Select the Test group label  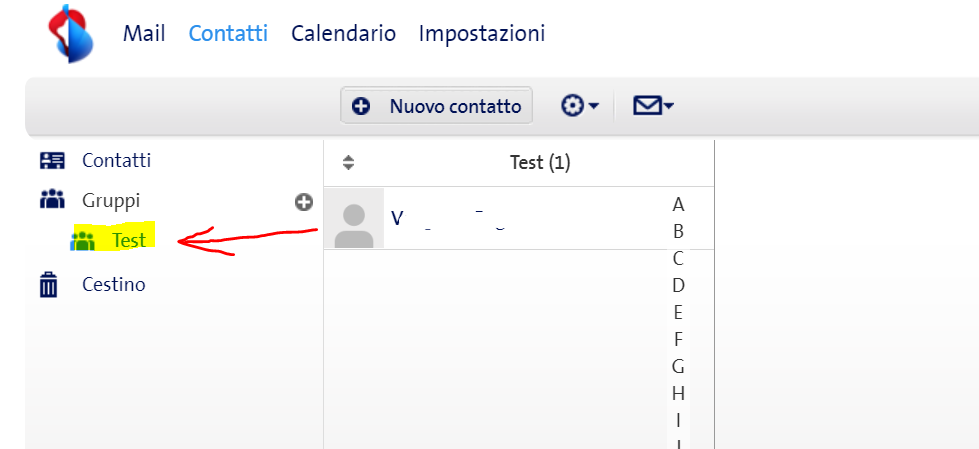129,240
